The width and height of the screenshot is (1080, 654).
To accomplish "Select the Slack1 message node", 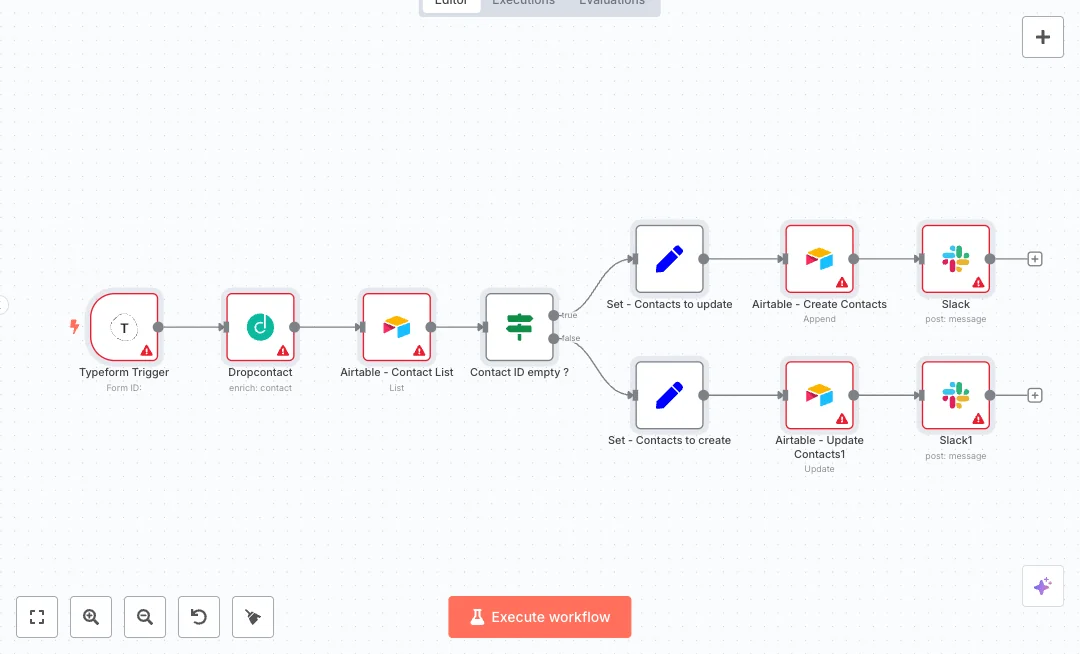I will [955, 395].
